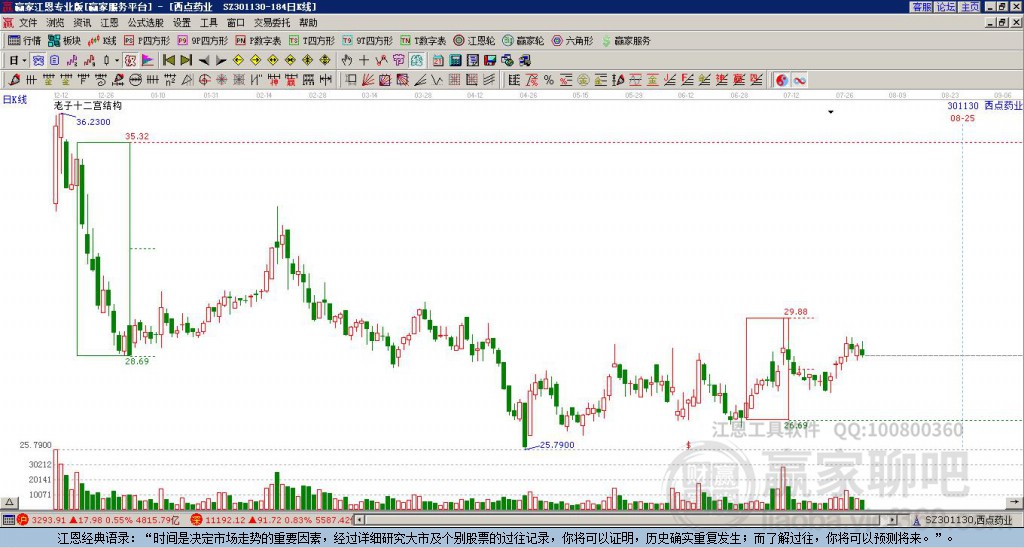This screenshot has height=548, width=1024.
Task: Open the T数字表 tool
Action: (x=423, y=40)
